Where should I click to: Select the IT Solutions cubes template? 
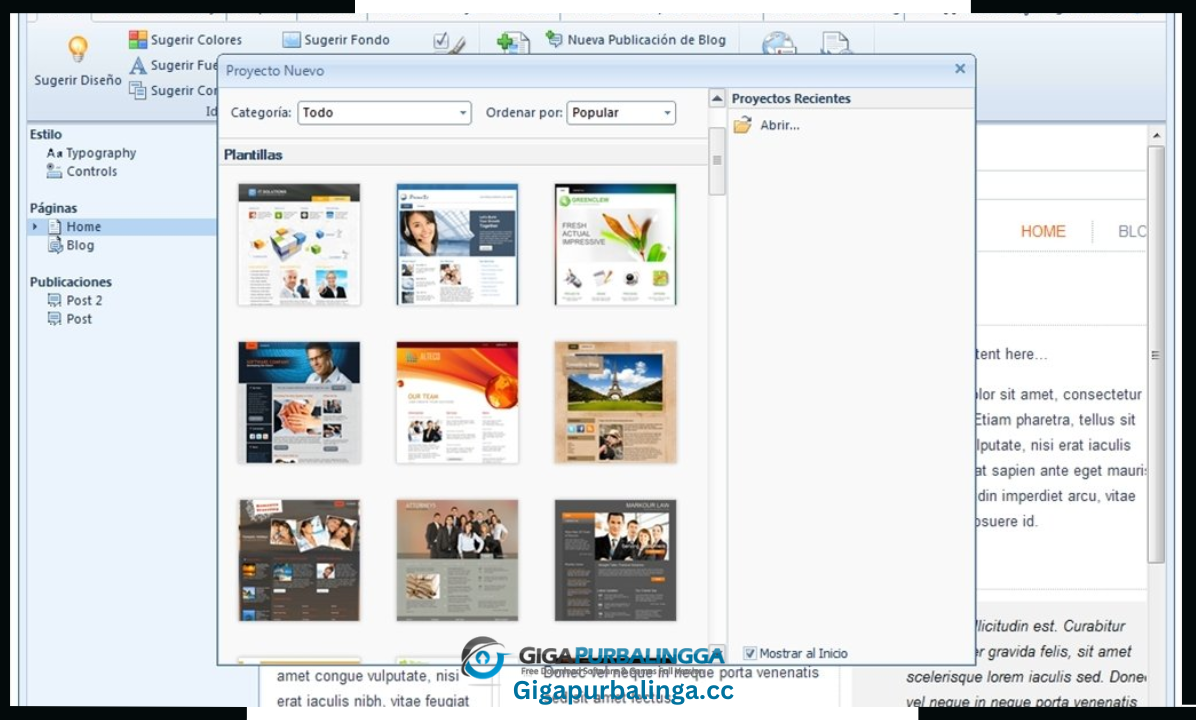click(299, 244)
